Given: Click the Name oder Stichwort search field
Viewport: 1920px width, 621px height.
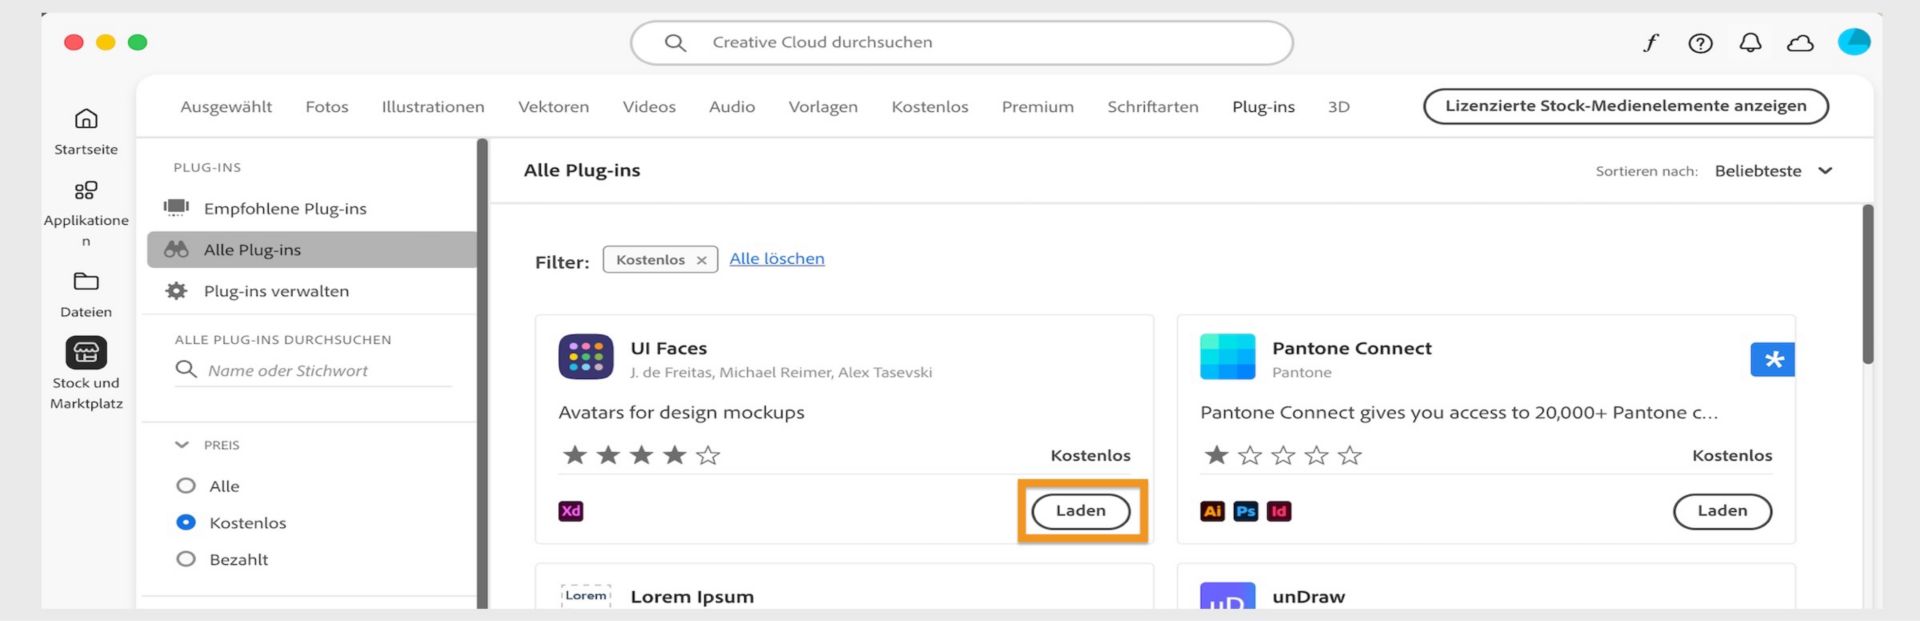Looking at the screenshot, I should pos(313,370).
